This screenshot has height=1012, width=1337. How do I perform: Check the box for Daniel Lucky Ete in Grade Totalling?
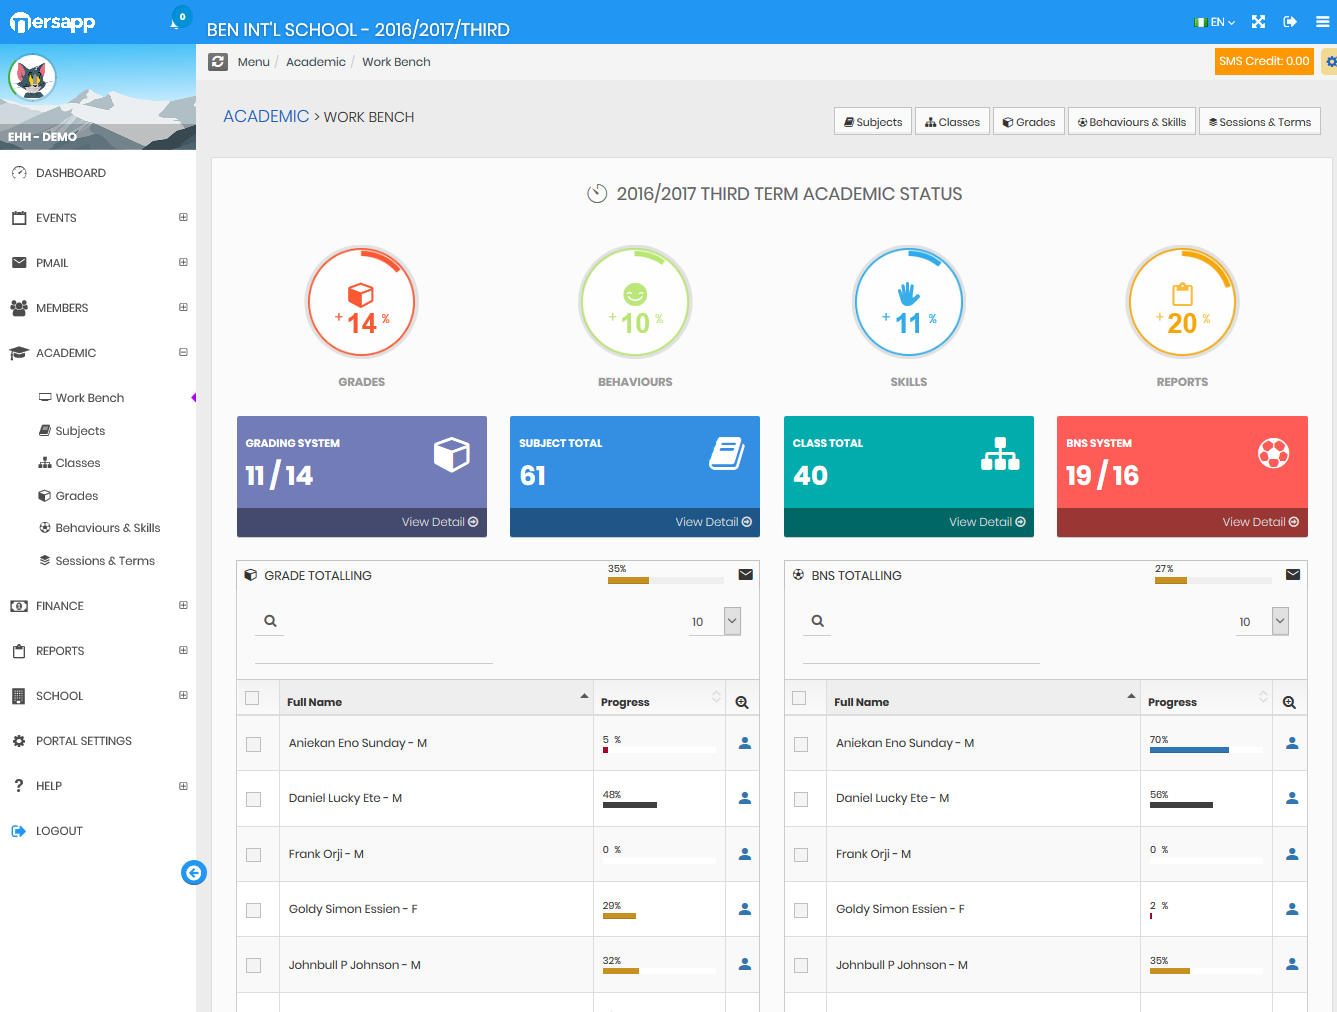point(253,799)
